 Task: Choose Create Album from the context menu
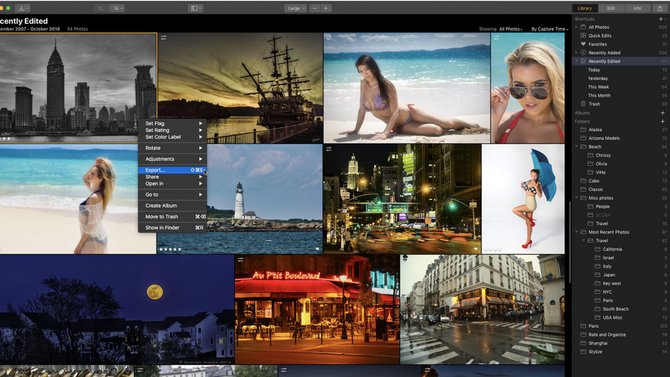click(173, 206)
